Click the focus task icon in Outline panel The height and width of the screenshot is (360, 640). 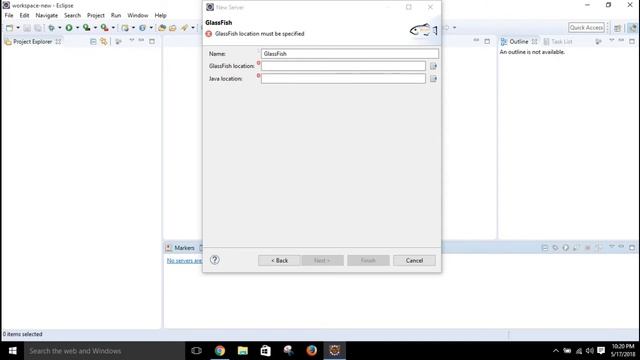pos(598,42)
